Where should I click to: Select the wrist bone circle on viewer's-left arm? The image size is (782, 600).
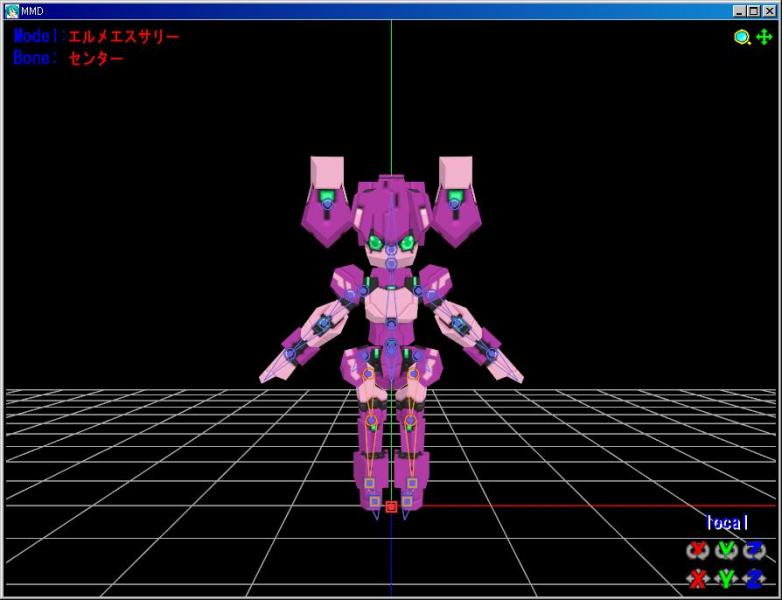coord(291,354)
